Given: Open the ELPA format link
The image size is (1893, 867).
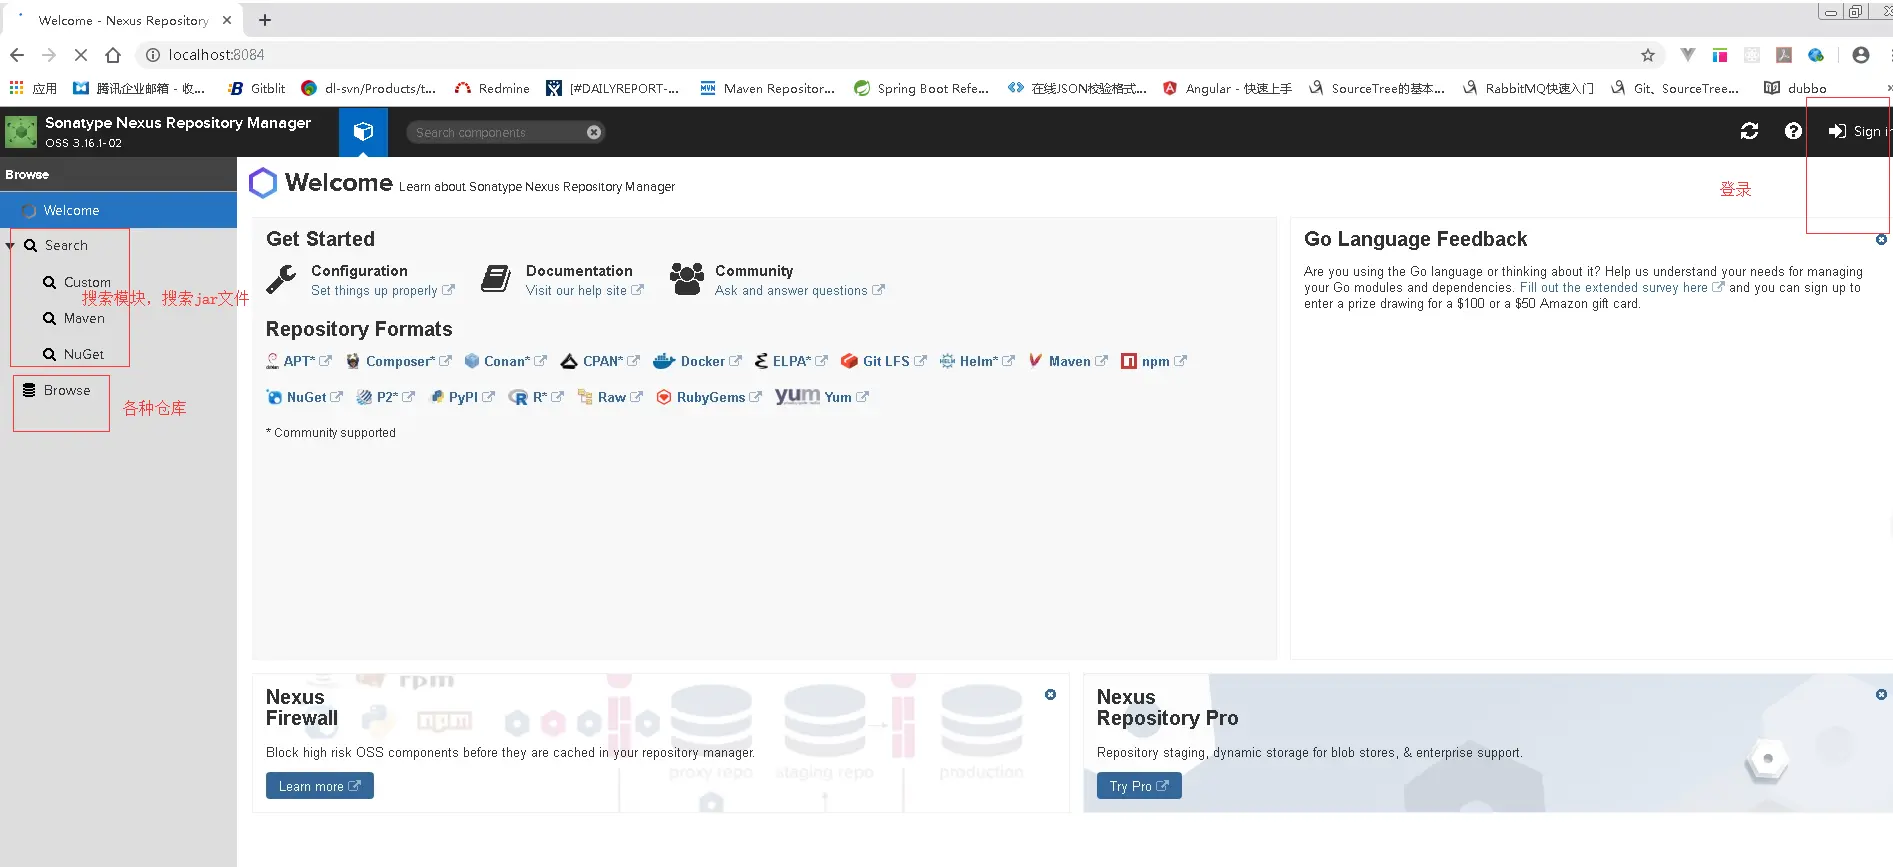Looking at the screenshot, I should tap(791, 361).
